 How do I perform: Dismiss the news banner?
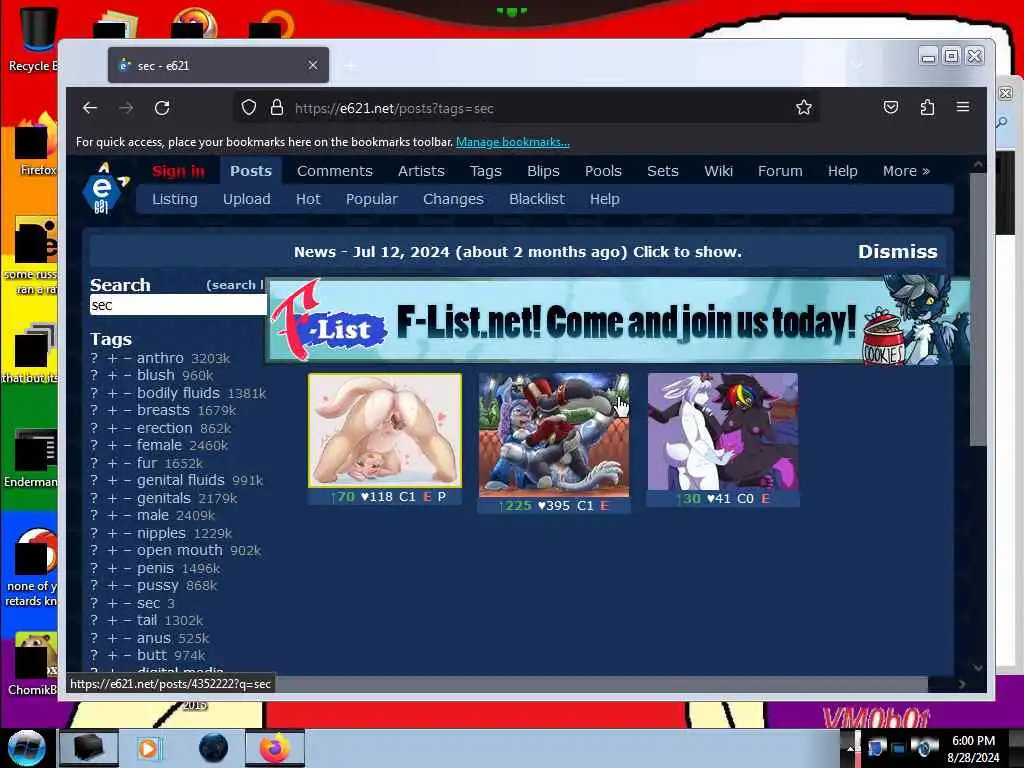897,251
